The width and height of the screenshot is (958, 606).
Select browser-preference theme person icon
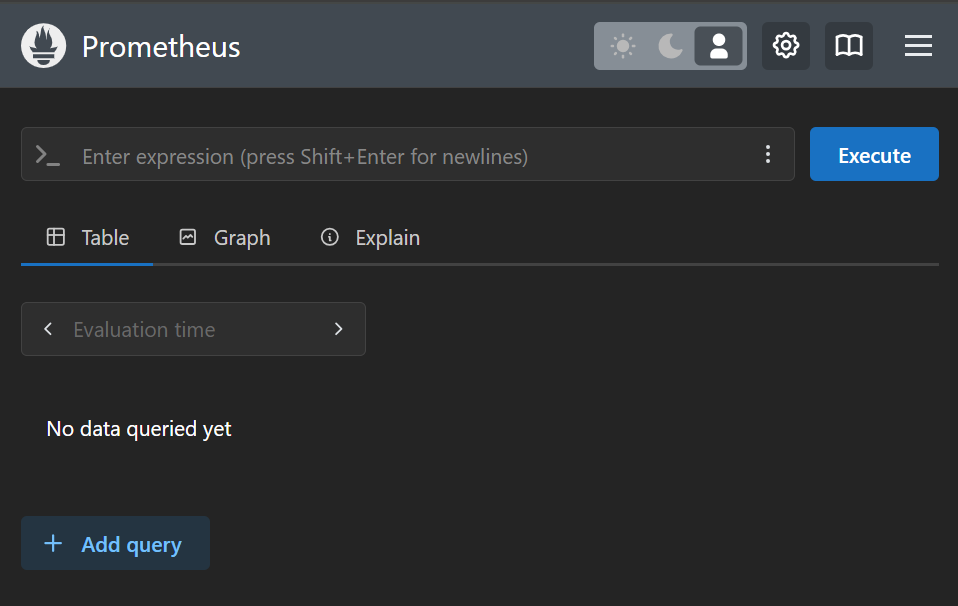pos(718,46)
